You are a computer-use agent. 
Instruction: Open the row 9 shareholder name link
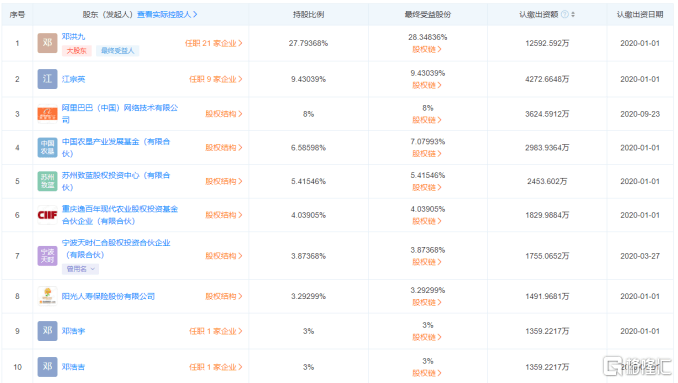[74, 331]
